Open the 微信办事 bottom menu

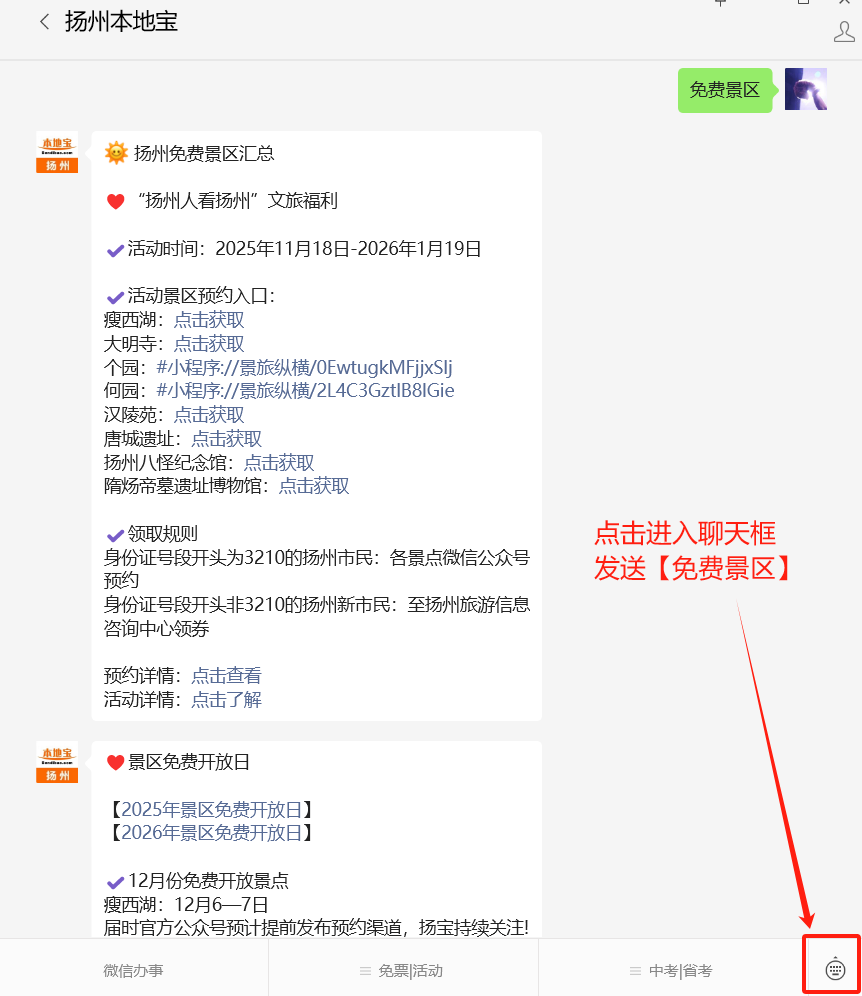coord(135,968)
